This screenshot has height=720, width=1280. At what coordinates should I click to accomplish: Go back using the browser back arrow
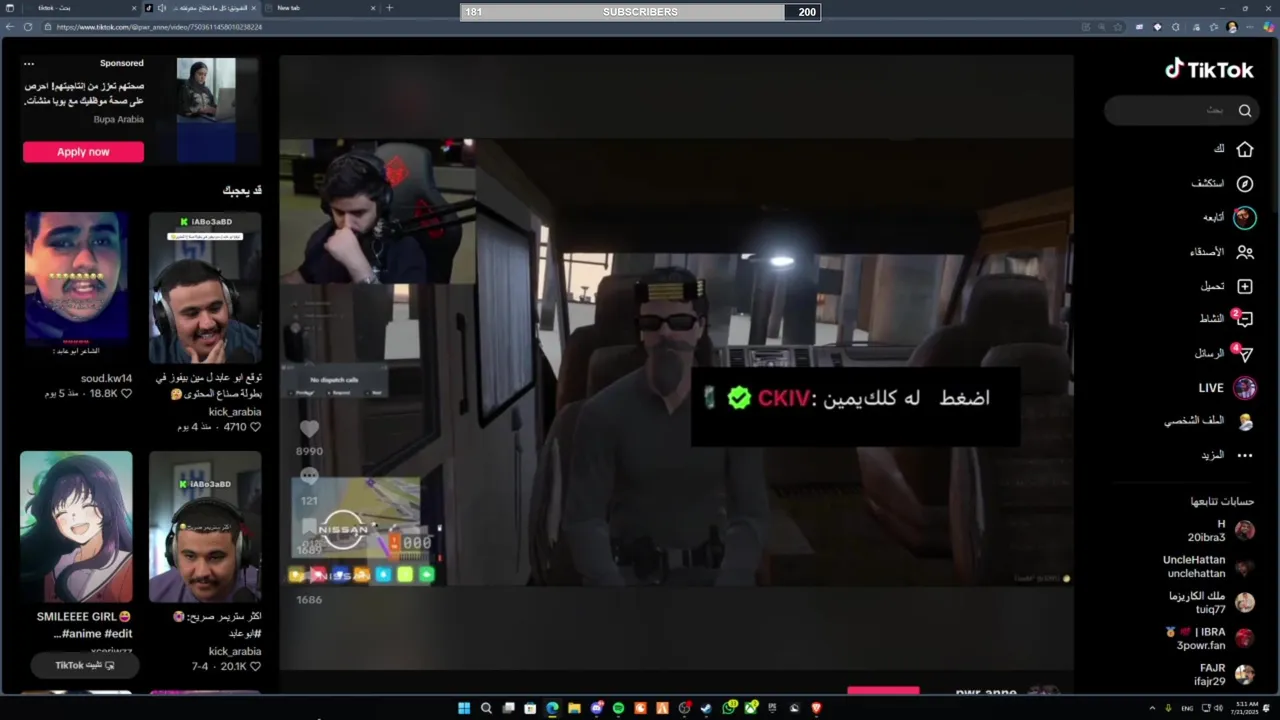pyautogui.click(x=9, y=27)
